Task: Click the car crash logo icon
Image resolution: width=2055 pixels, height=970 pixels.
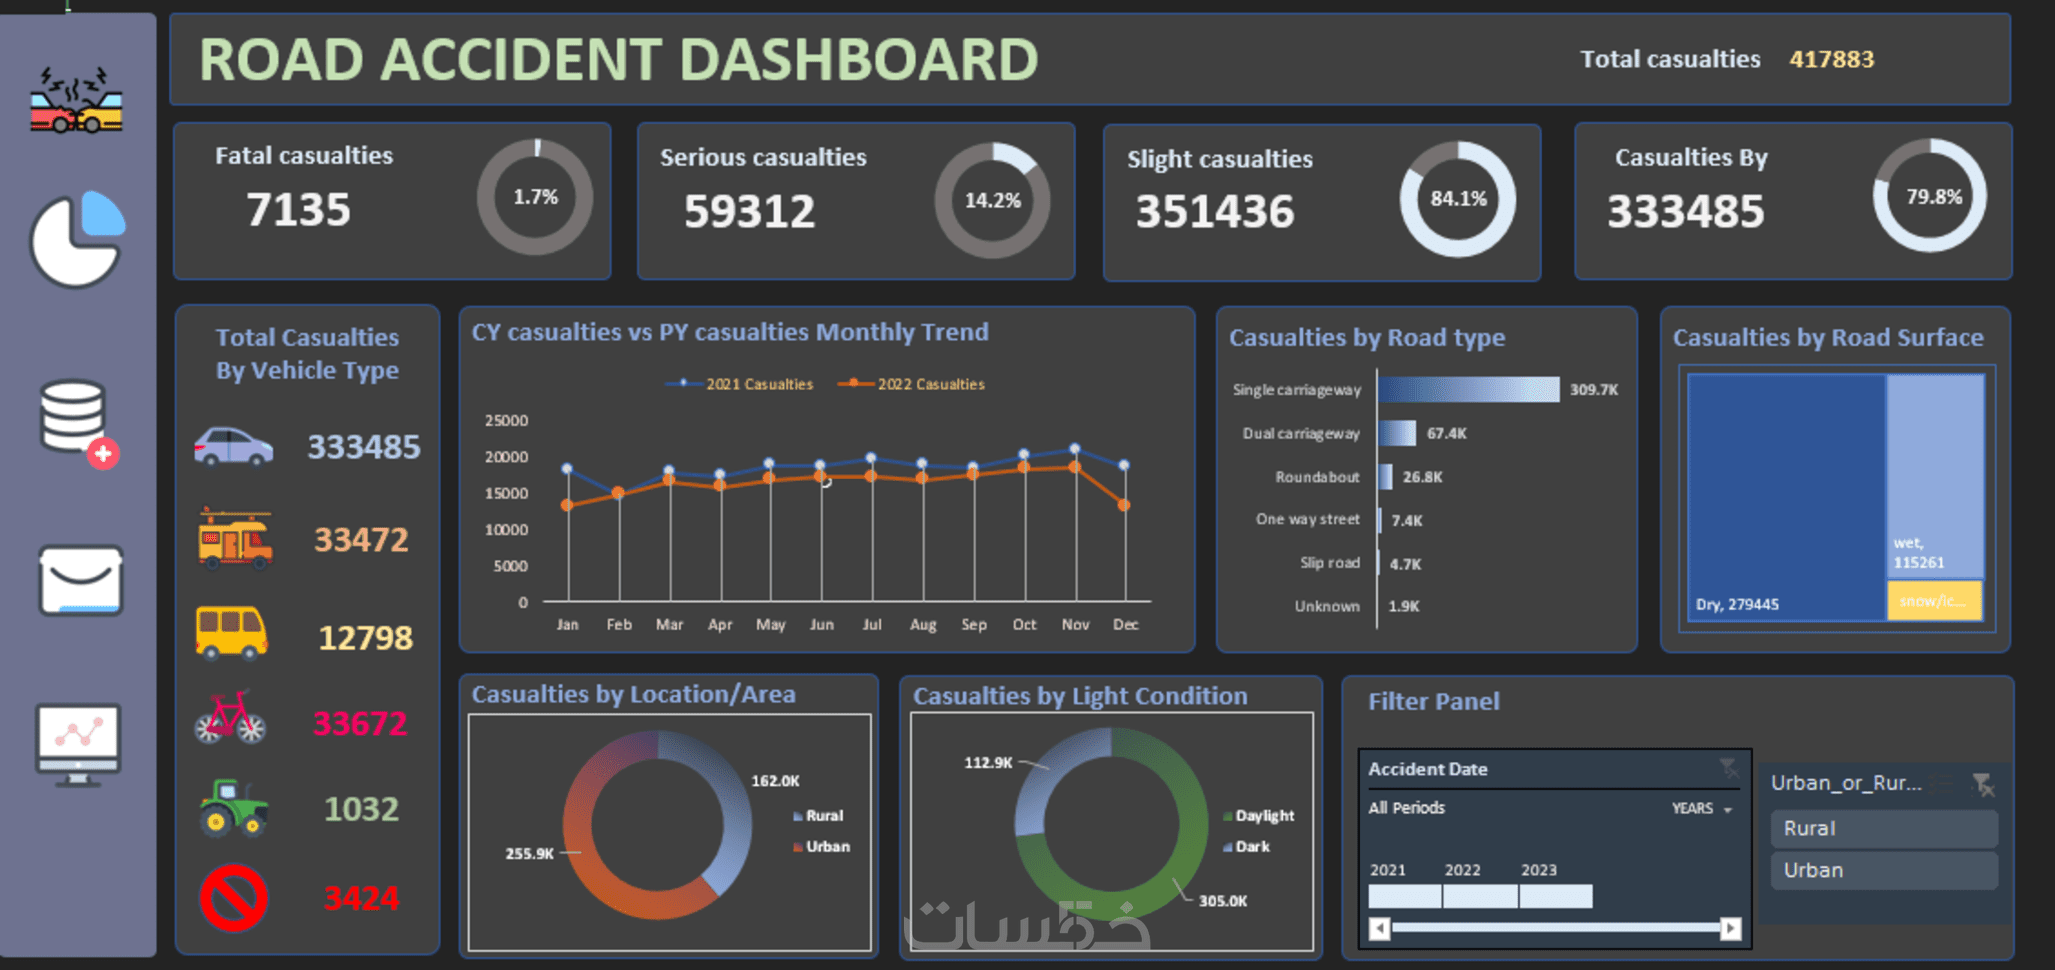Action: coord(76,99)
